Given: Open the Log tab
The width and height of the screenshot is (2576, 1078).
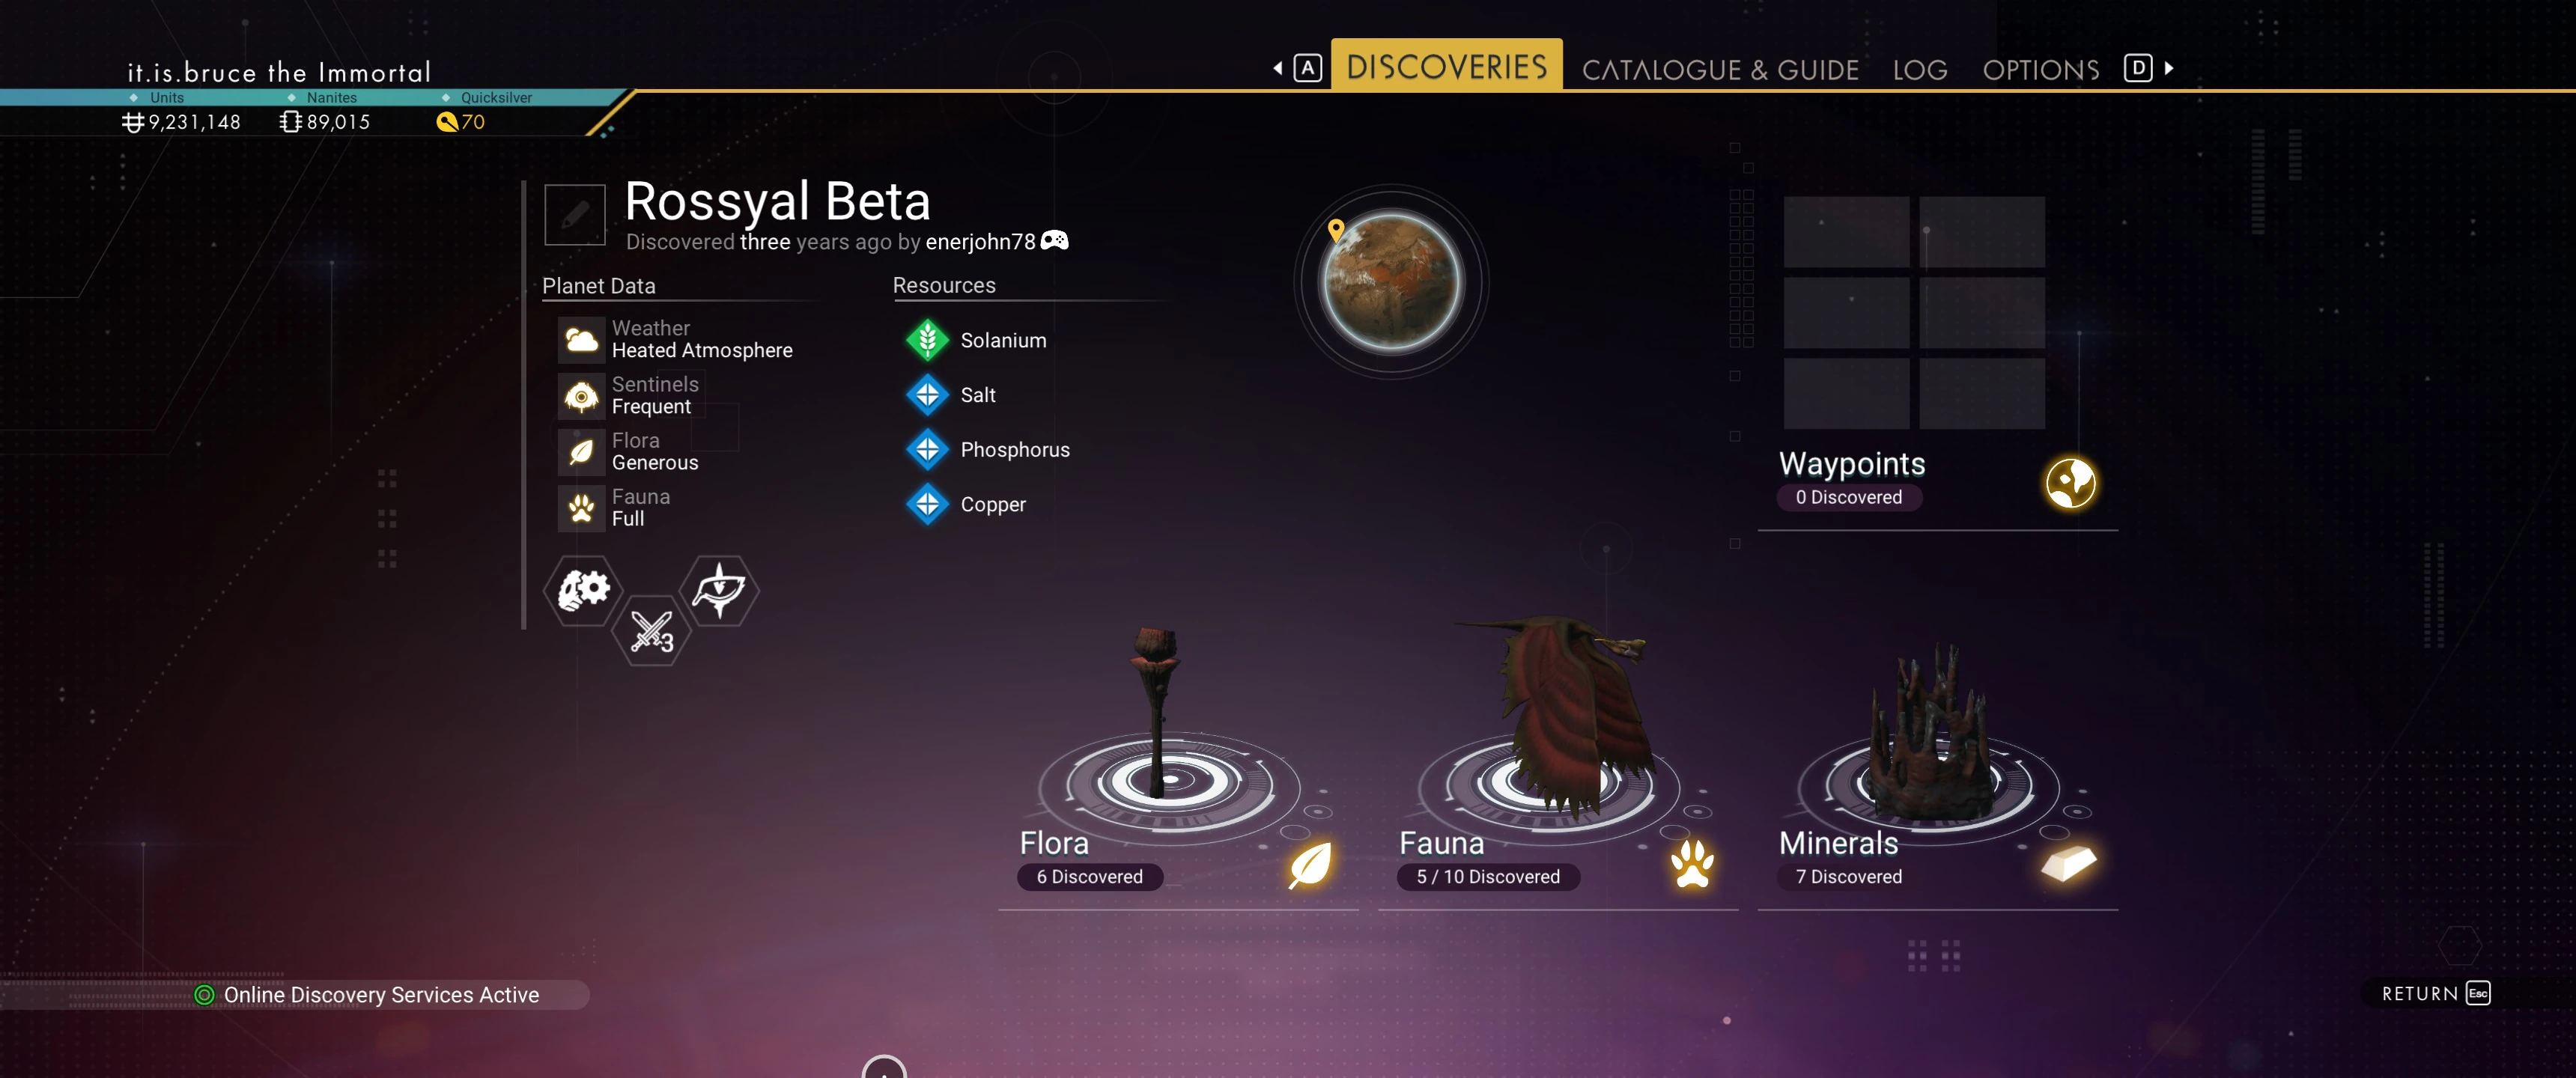Looking at the screenshot, I should (x=1919, y=70).
